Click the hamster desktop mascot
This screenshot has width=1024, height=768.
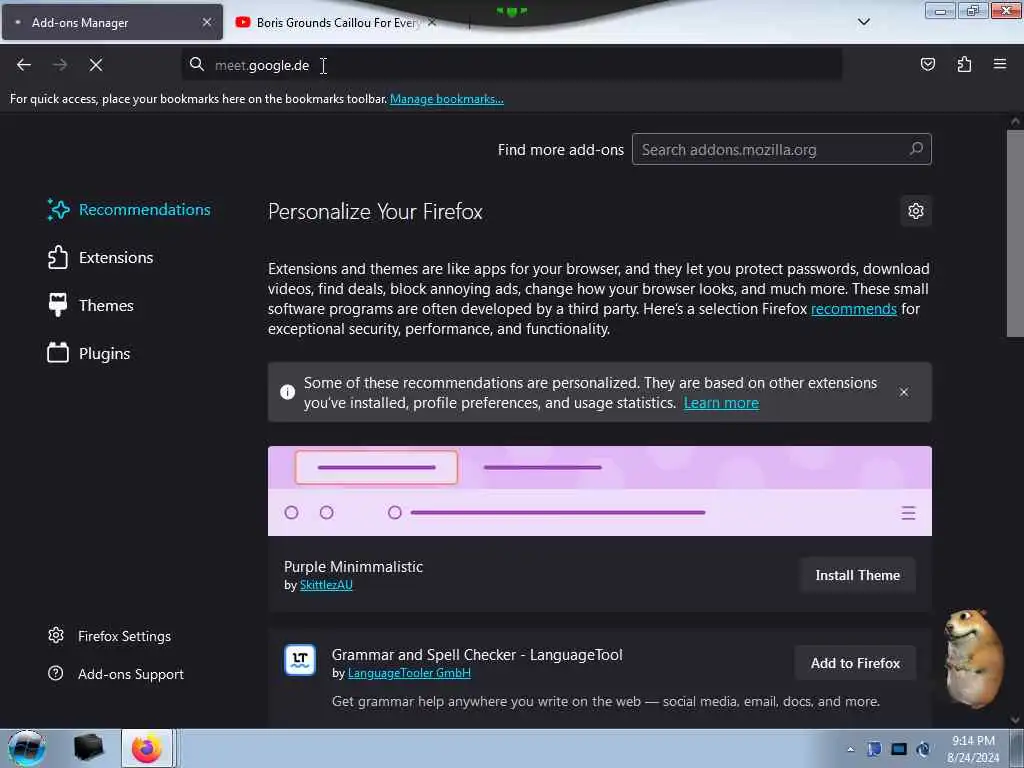pyautogui.click(x=973, y=658)
